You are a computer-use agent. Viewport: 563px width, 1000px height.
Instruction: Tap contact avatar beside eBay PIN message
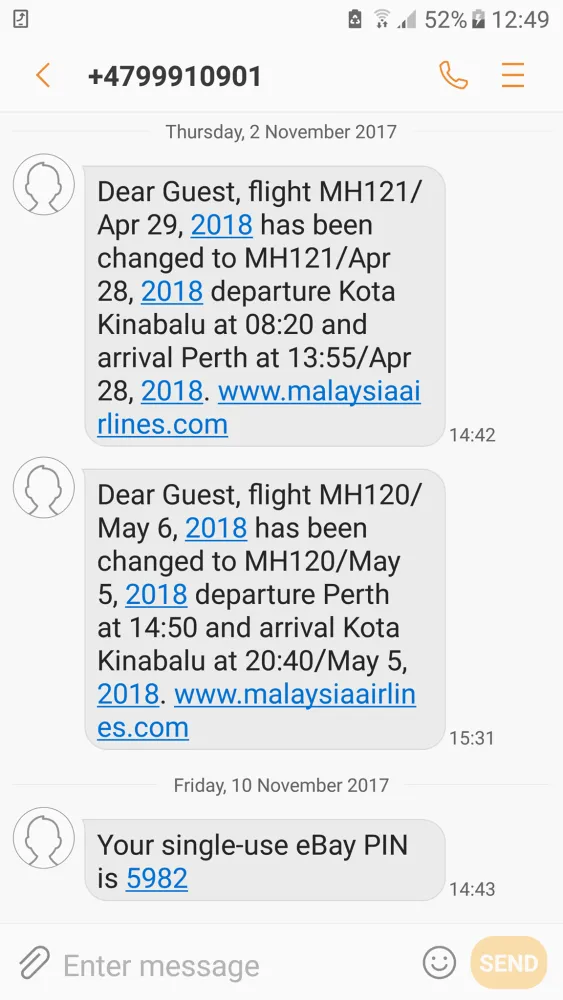click(44, 838)
